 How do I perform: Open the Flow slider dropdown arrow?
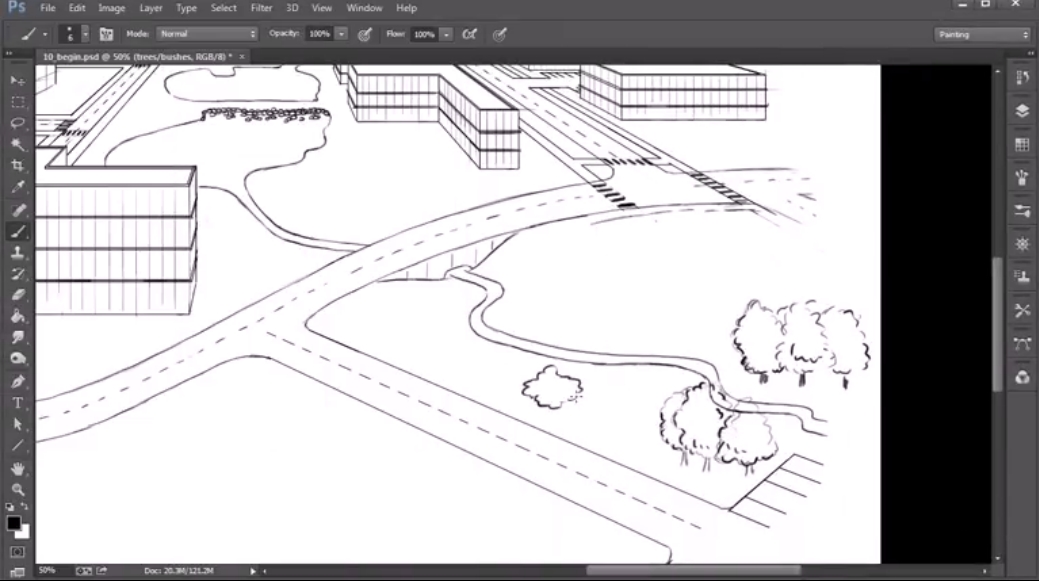pos(447,34)
